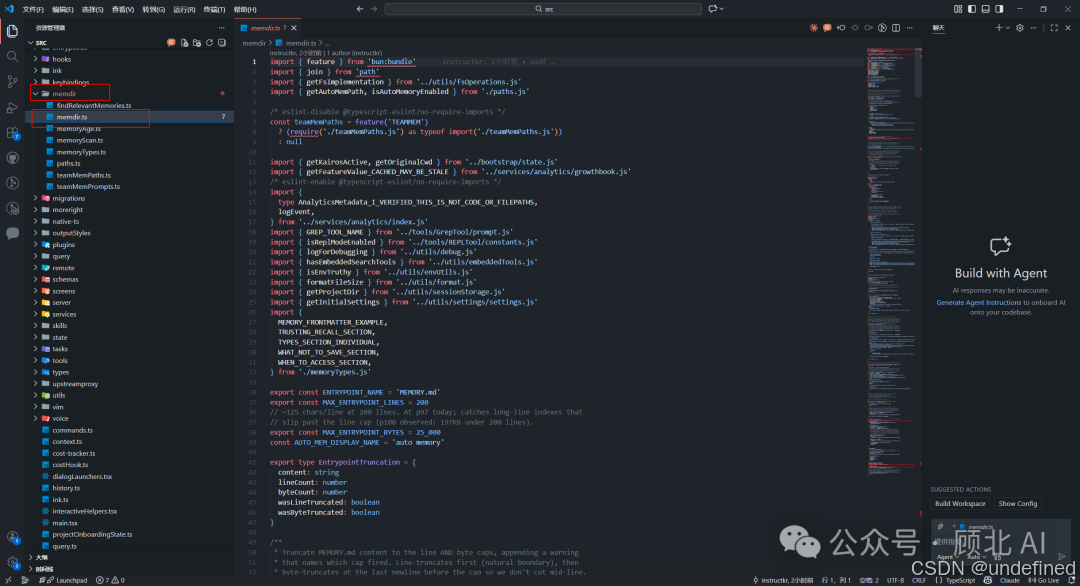Screen dimensions: 1080x586
Task: Toggle the primary side bar visibility
Action: tap(972, 9)
